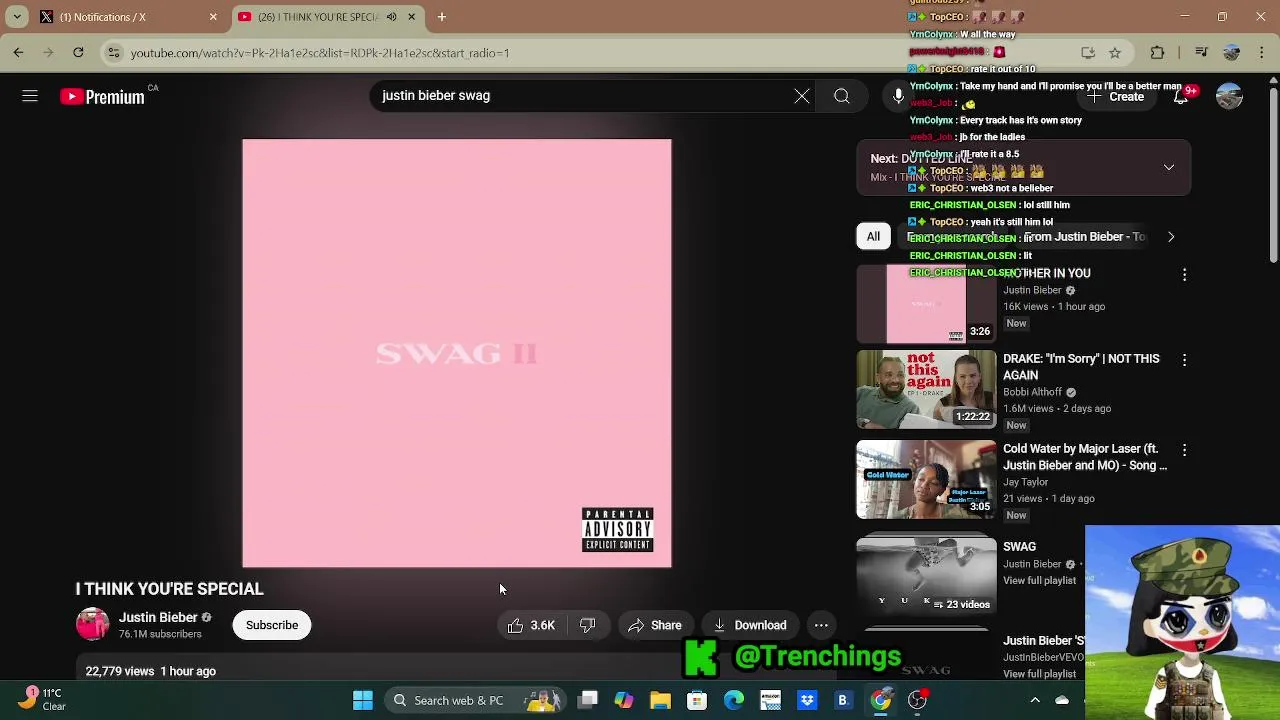Open Chrome three-dot menu
The image size is (1280, 720).
(x=1261, y=53)
